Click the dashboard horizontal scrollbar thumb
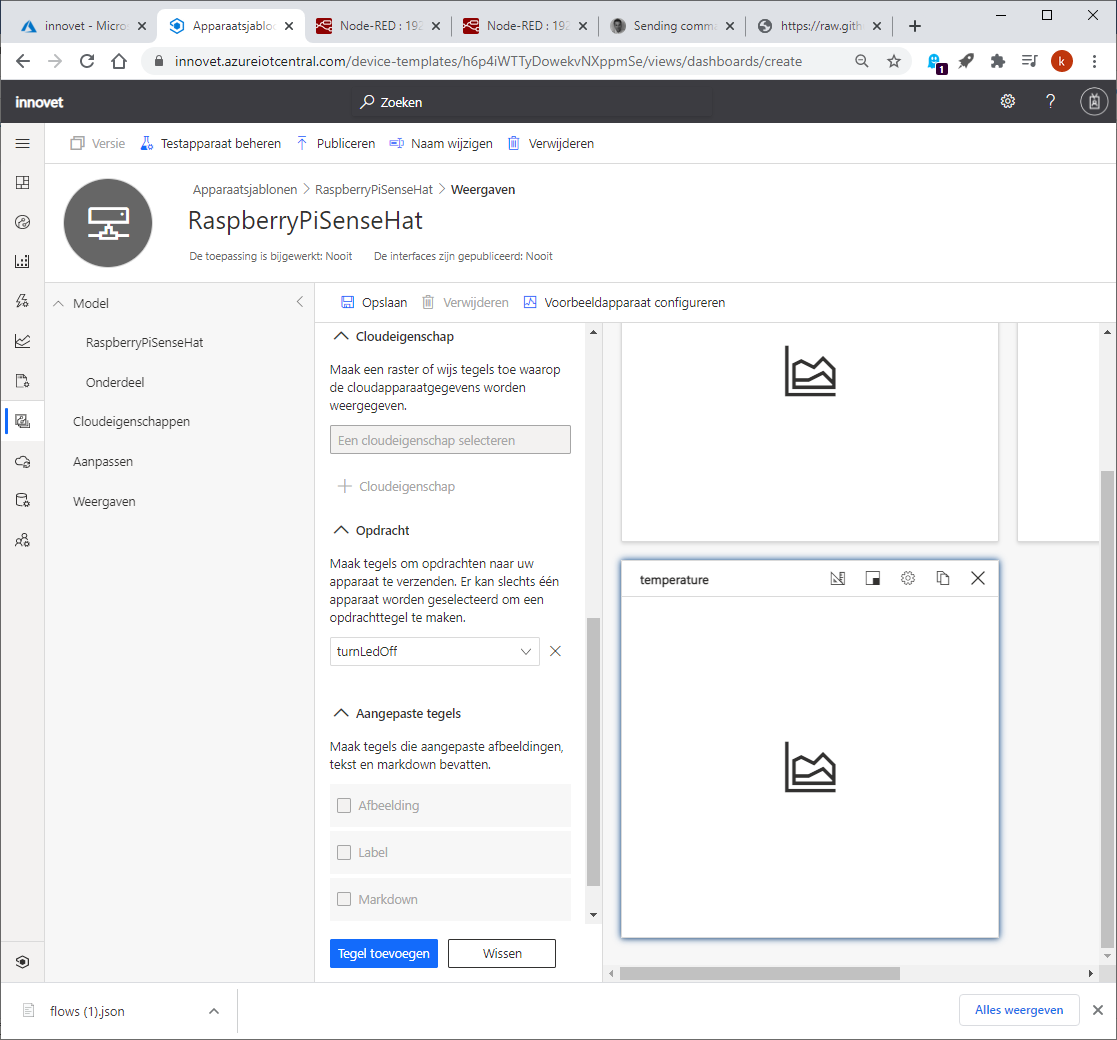 (x=759, y=974)
